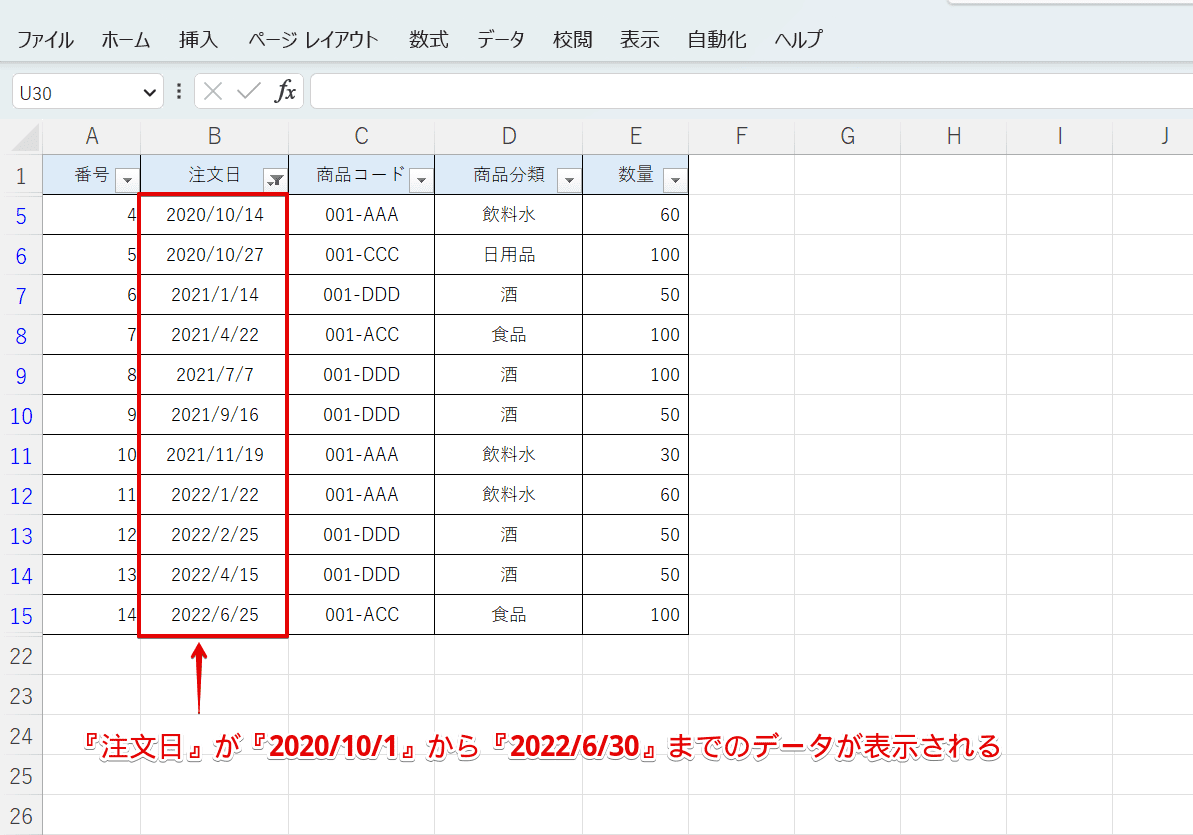This screenshot has width=1193, height=835.
Task: Select cell with date 2021/9/16
Action: pos(215,415)
